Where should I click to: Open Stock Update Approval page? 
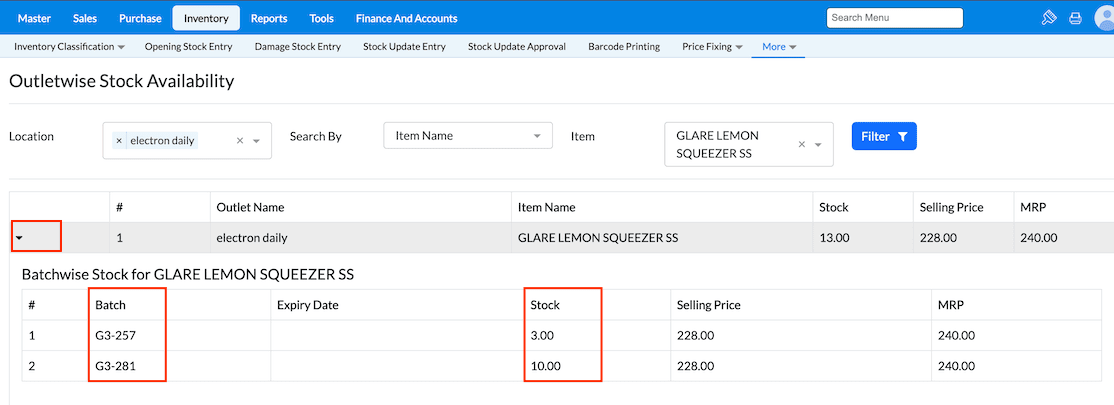click(x=517, y=46)
